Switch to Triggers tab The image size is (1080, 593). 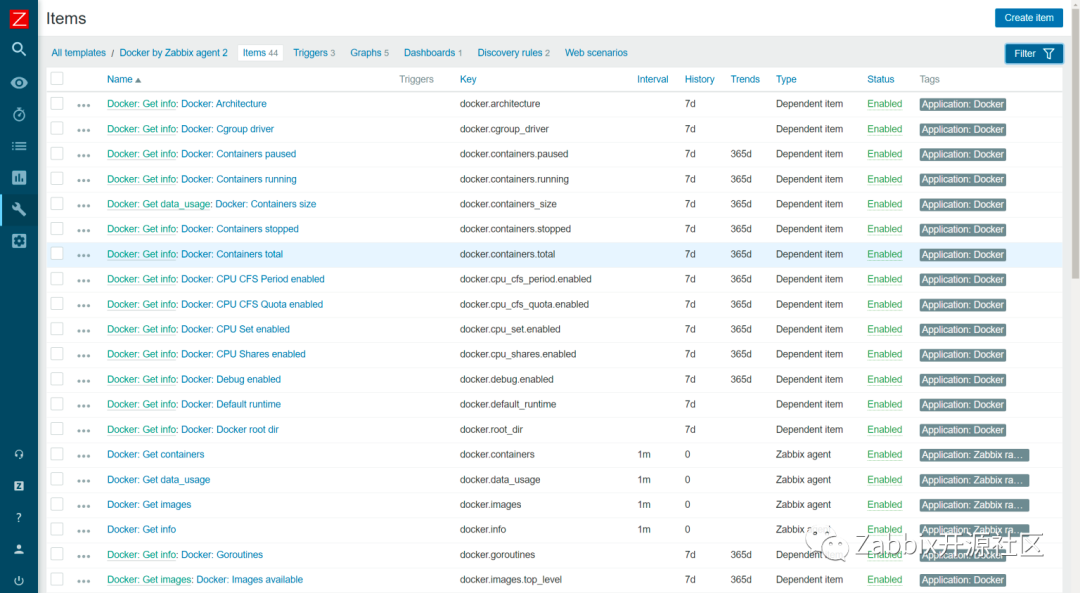pos(314,52)
